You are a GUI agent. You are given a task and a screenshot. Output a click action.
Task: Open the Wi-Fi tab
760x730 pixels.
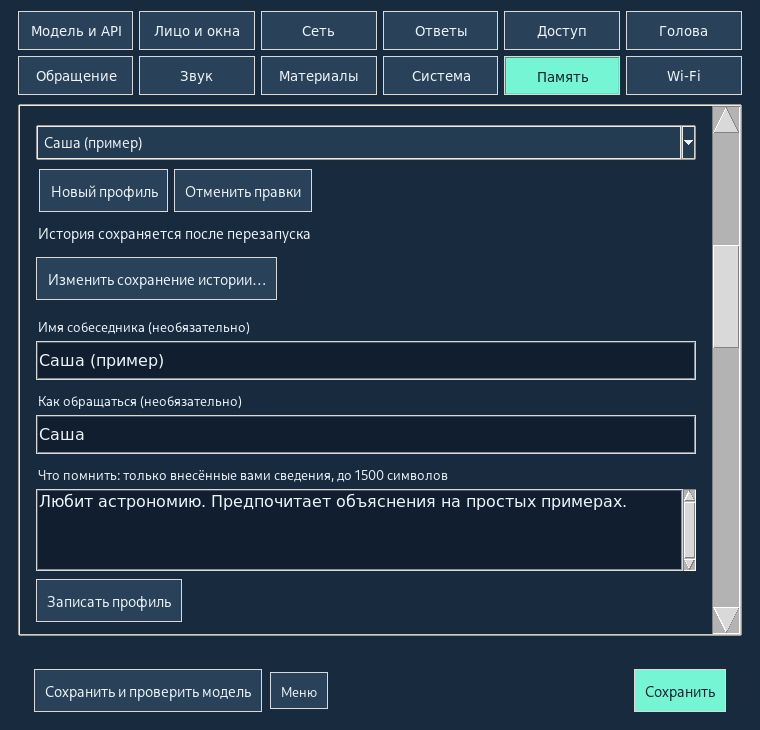click(x=683, y=76)
